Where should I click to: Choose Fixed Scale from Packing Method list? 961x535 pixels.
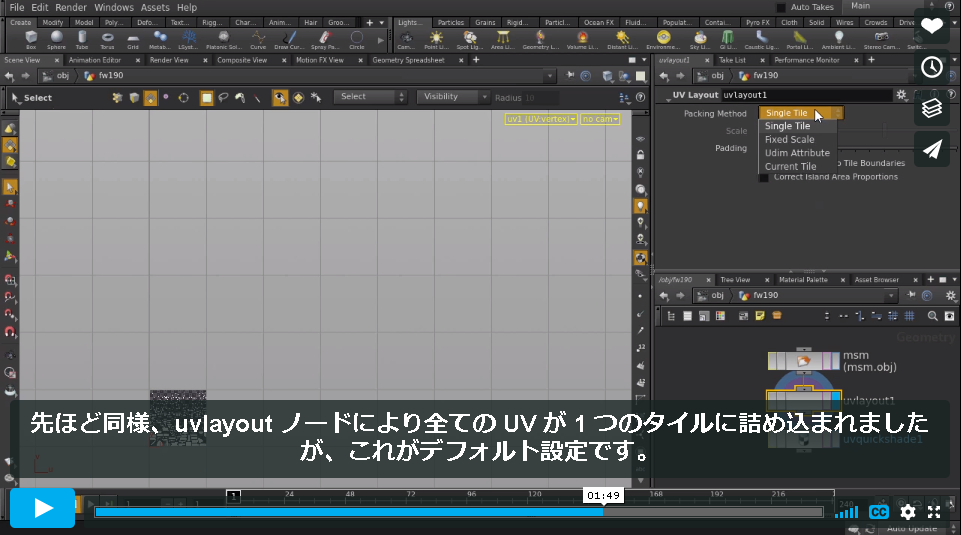coord(789,139)
